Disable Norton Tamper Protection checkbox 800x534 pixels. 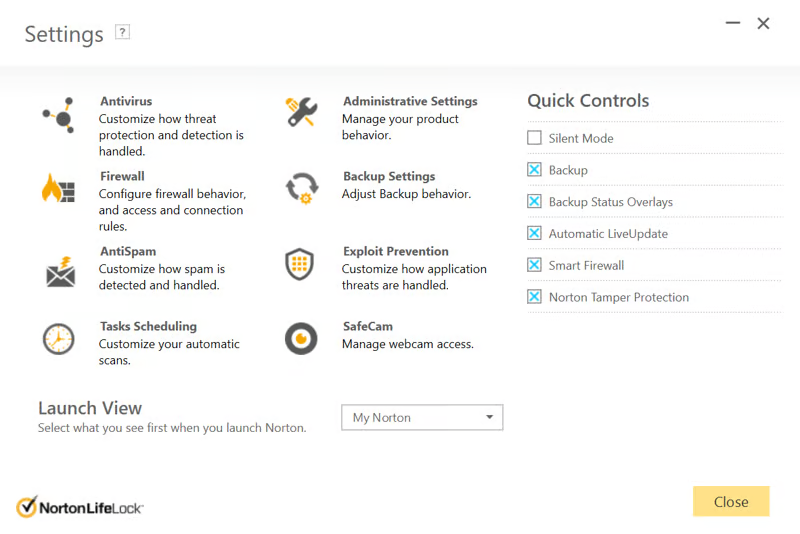point(535,297)
